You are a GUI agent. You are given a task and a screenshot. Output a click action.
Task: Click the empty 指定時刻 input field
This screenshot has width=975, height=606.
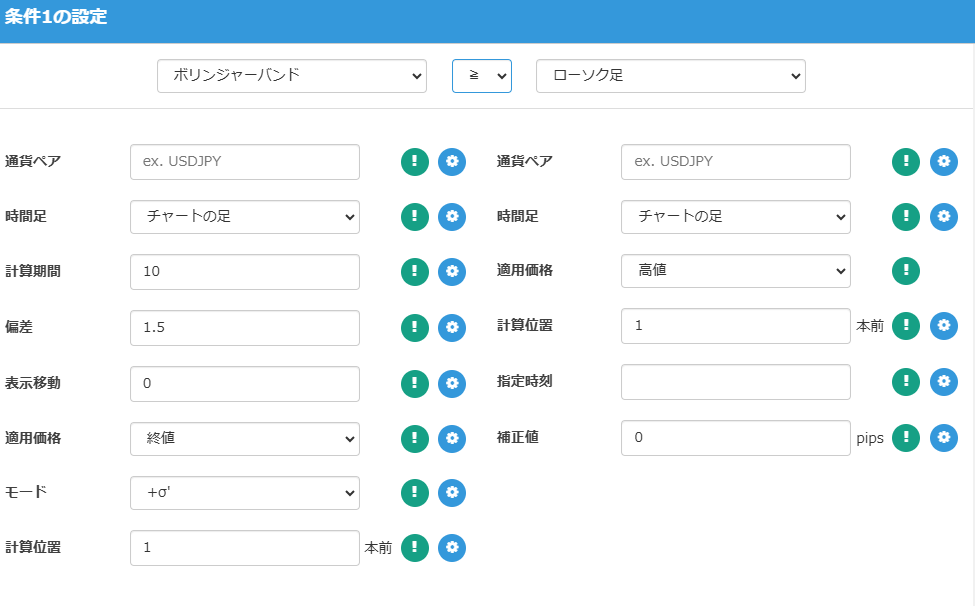tap(735, 382)
